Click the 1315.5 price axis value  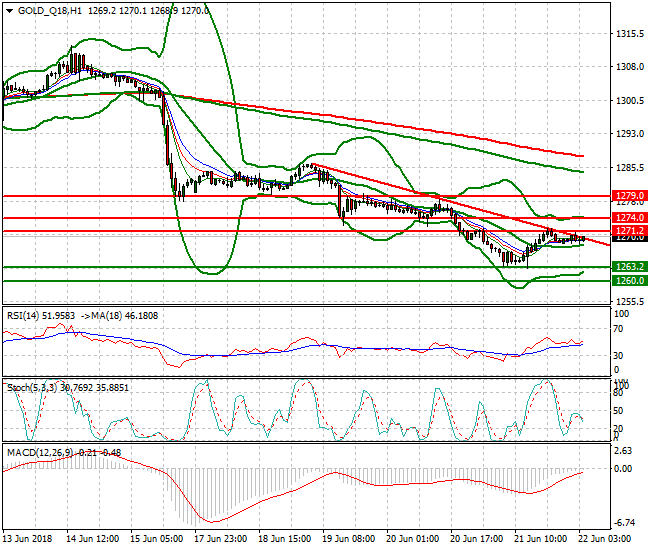(x=628, y=34)
